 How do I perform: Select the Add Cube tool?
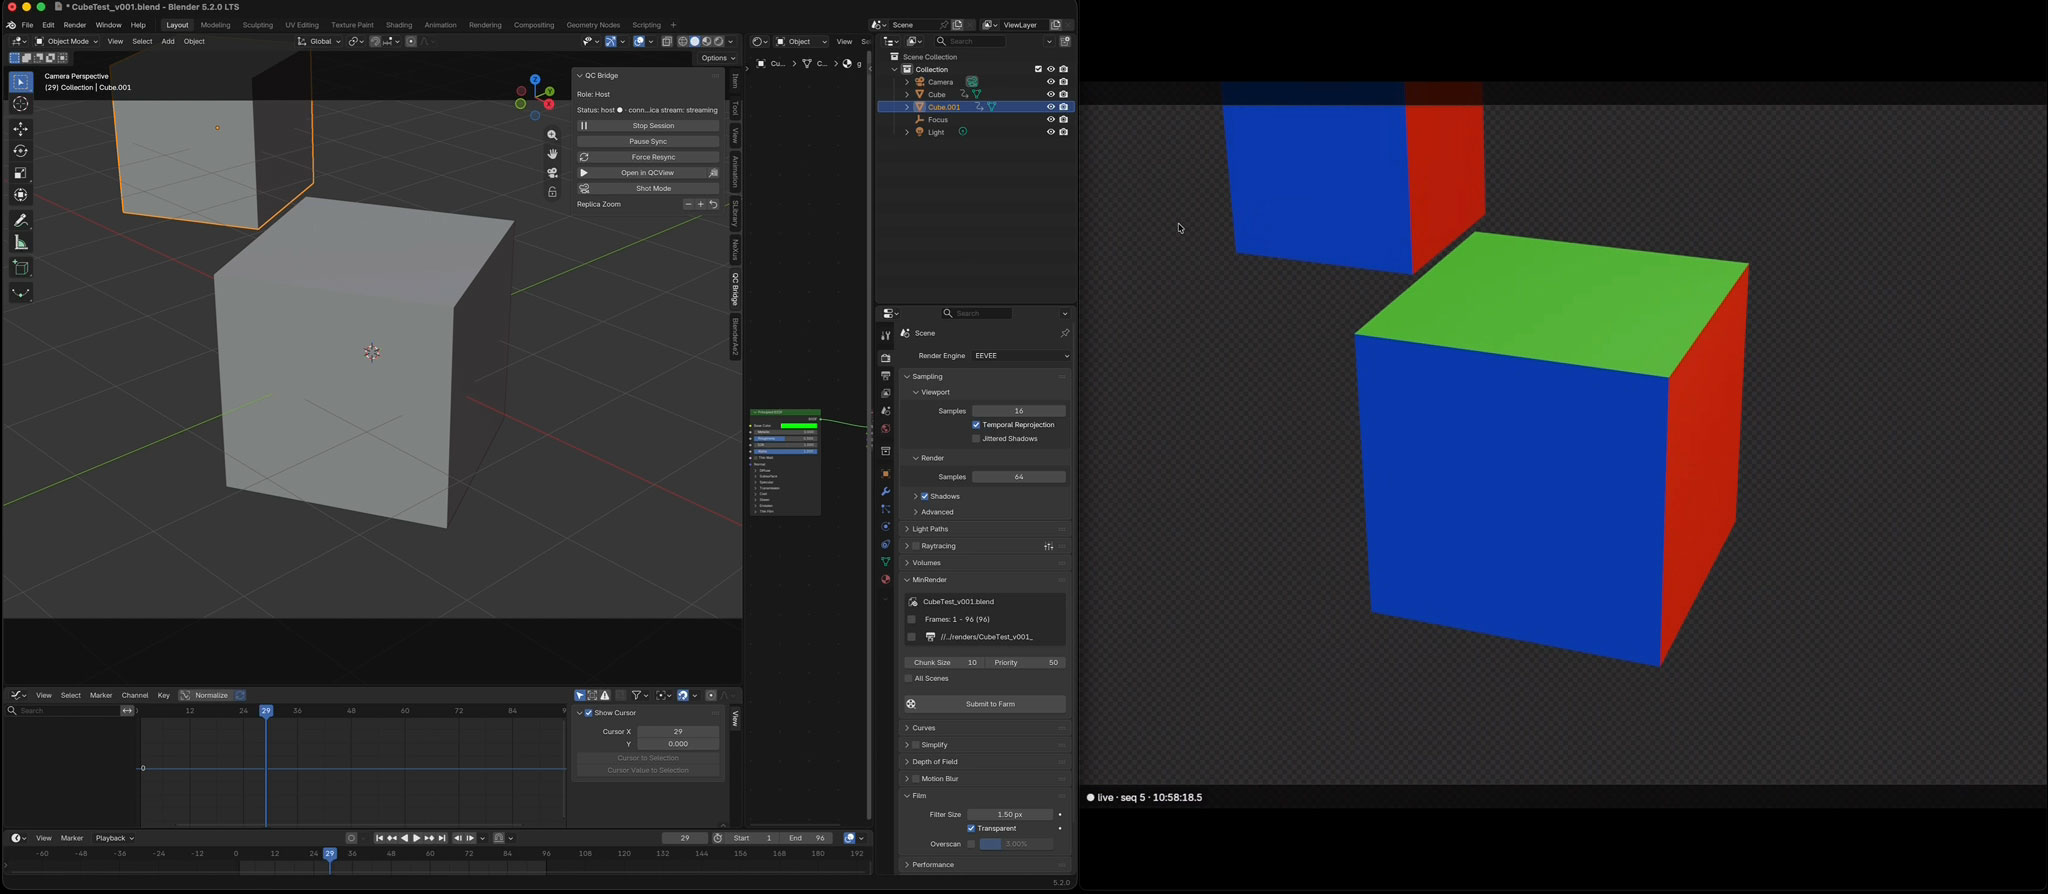[x=21, y=268]
